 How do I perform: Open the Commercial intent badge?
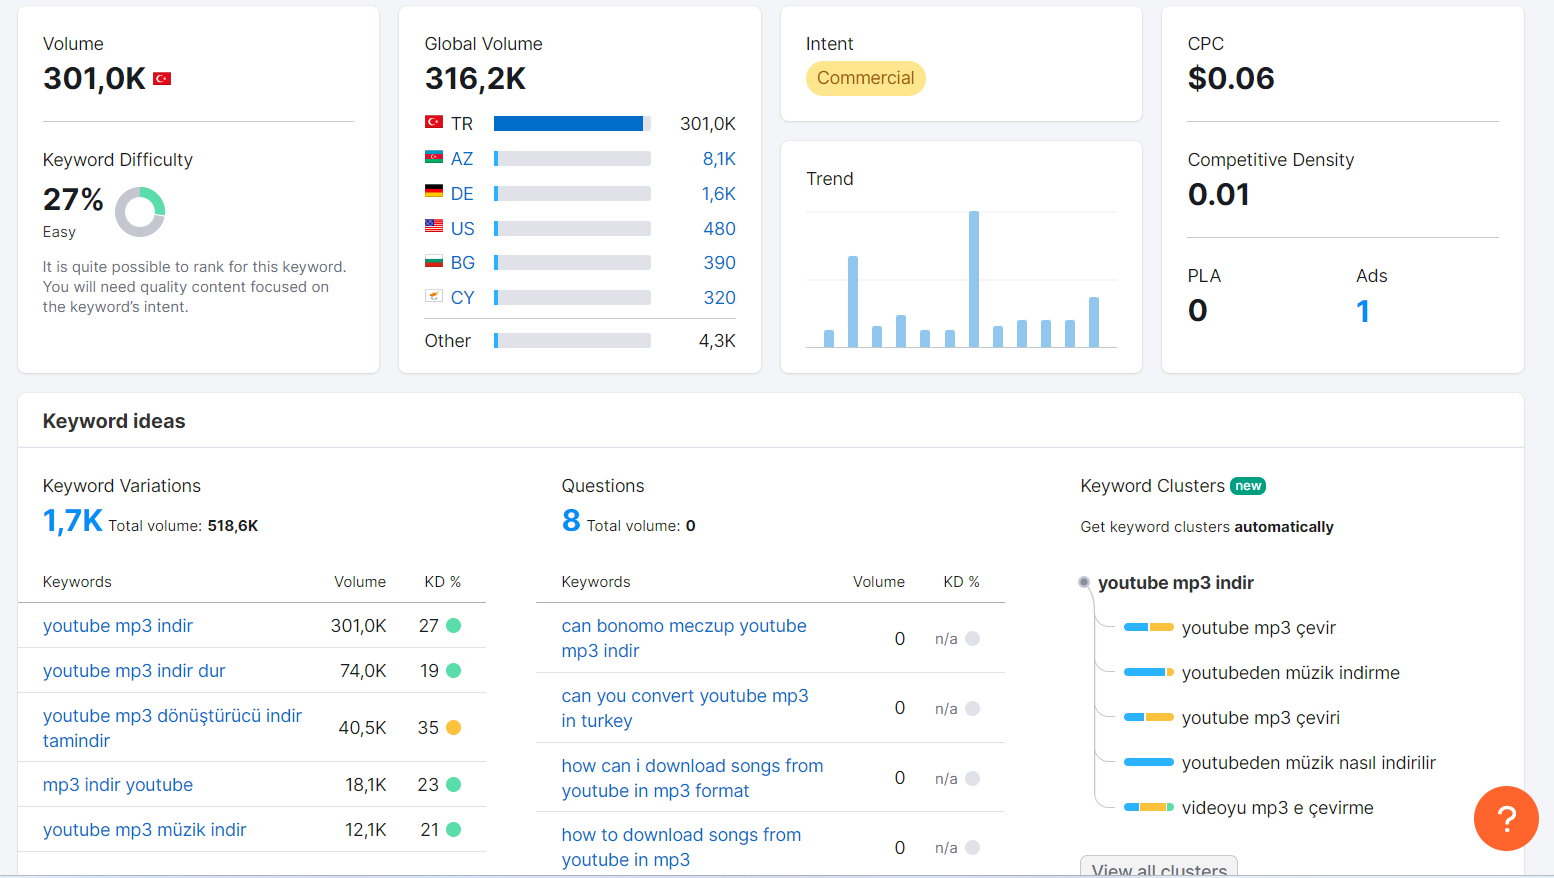point(866,78)
